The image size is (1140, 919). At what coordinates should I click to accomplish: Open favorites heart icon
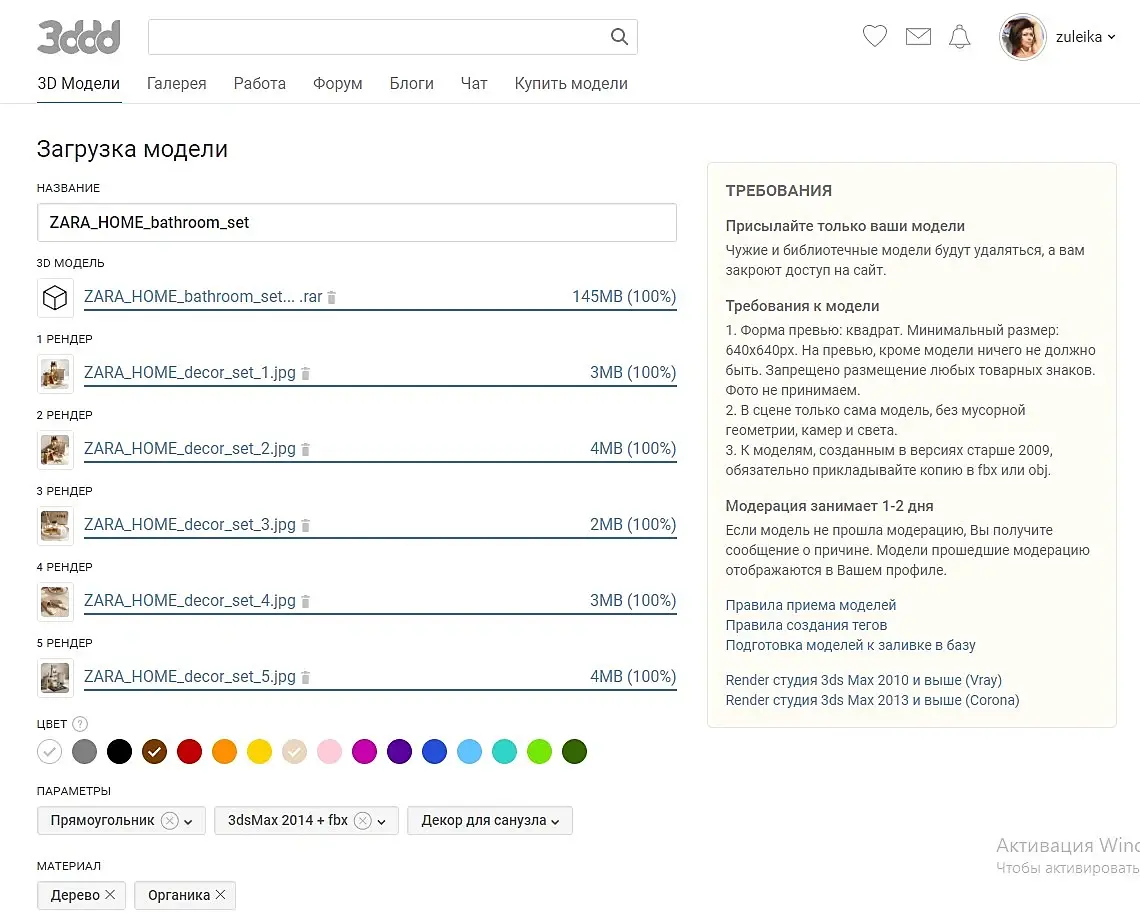(x=875, y=37)
